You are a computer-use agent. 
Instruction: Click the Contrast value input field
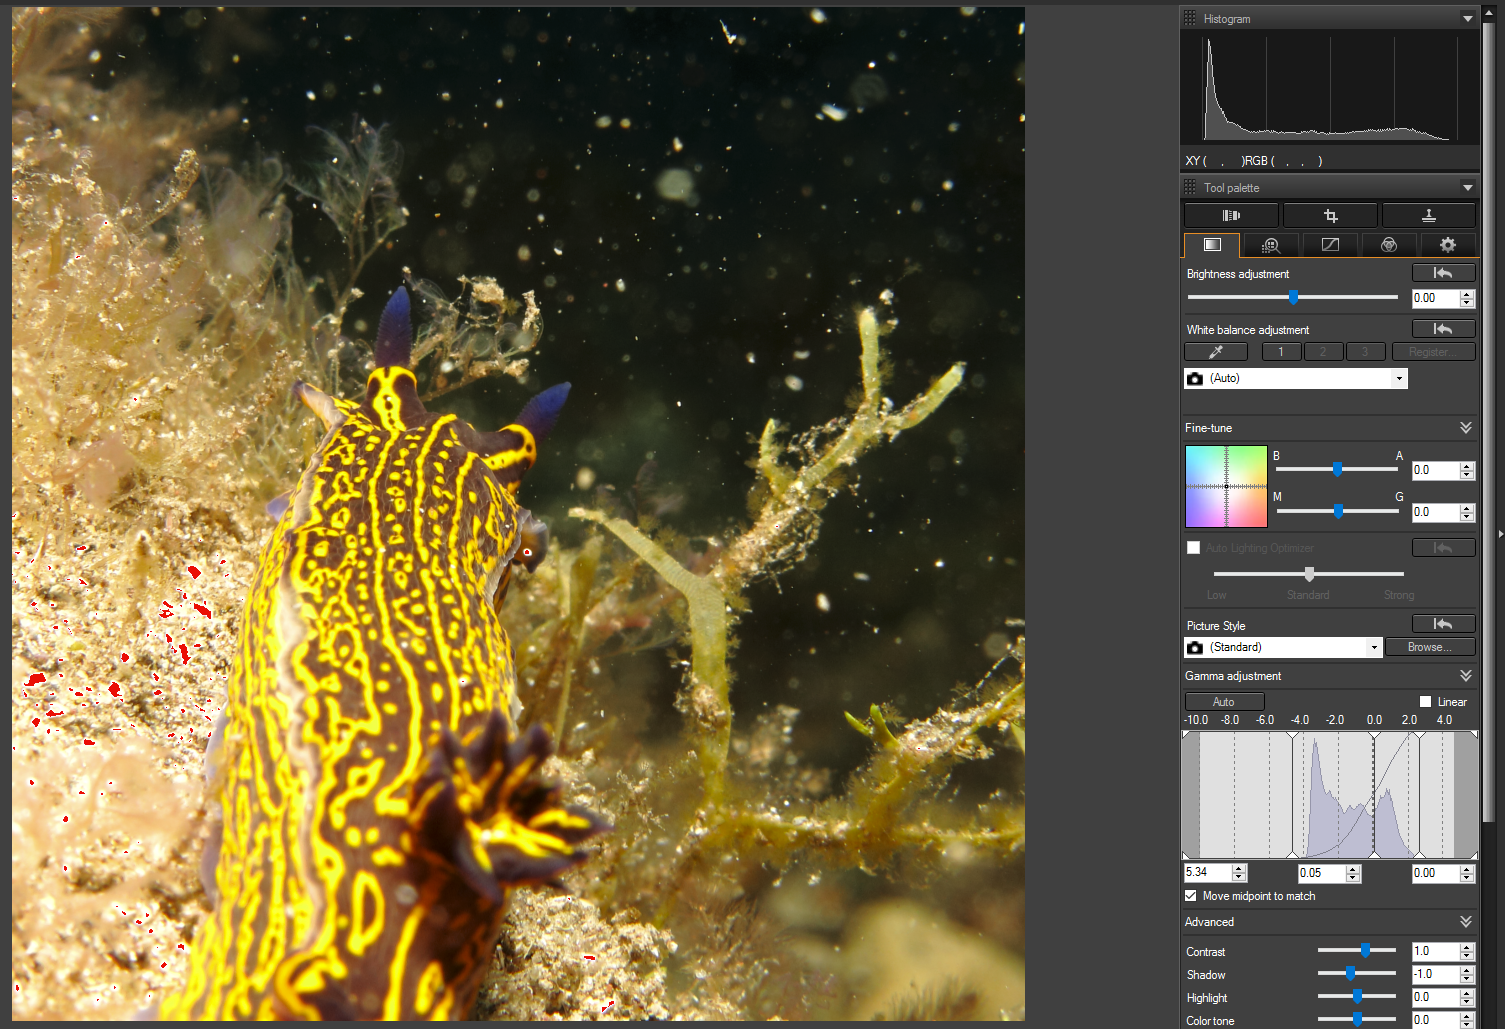(1434, 951)
